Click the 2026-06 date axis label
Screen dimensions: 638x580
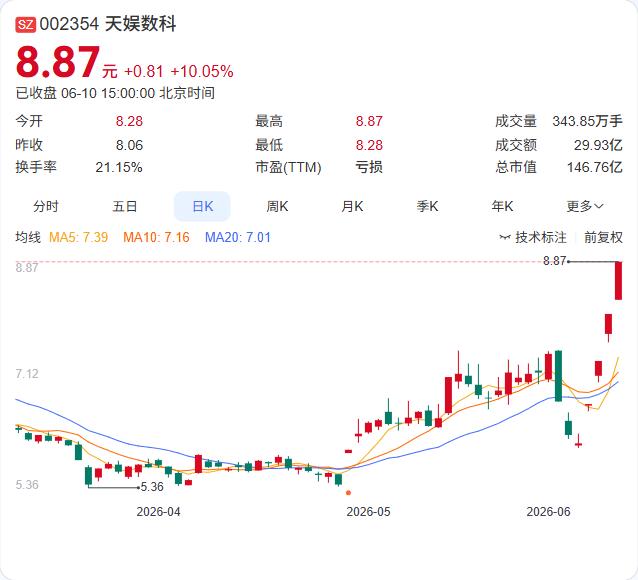548,512
